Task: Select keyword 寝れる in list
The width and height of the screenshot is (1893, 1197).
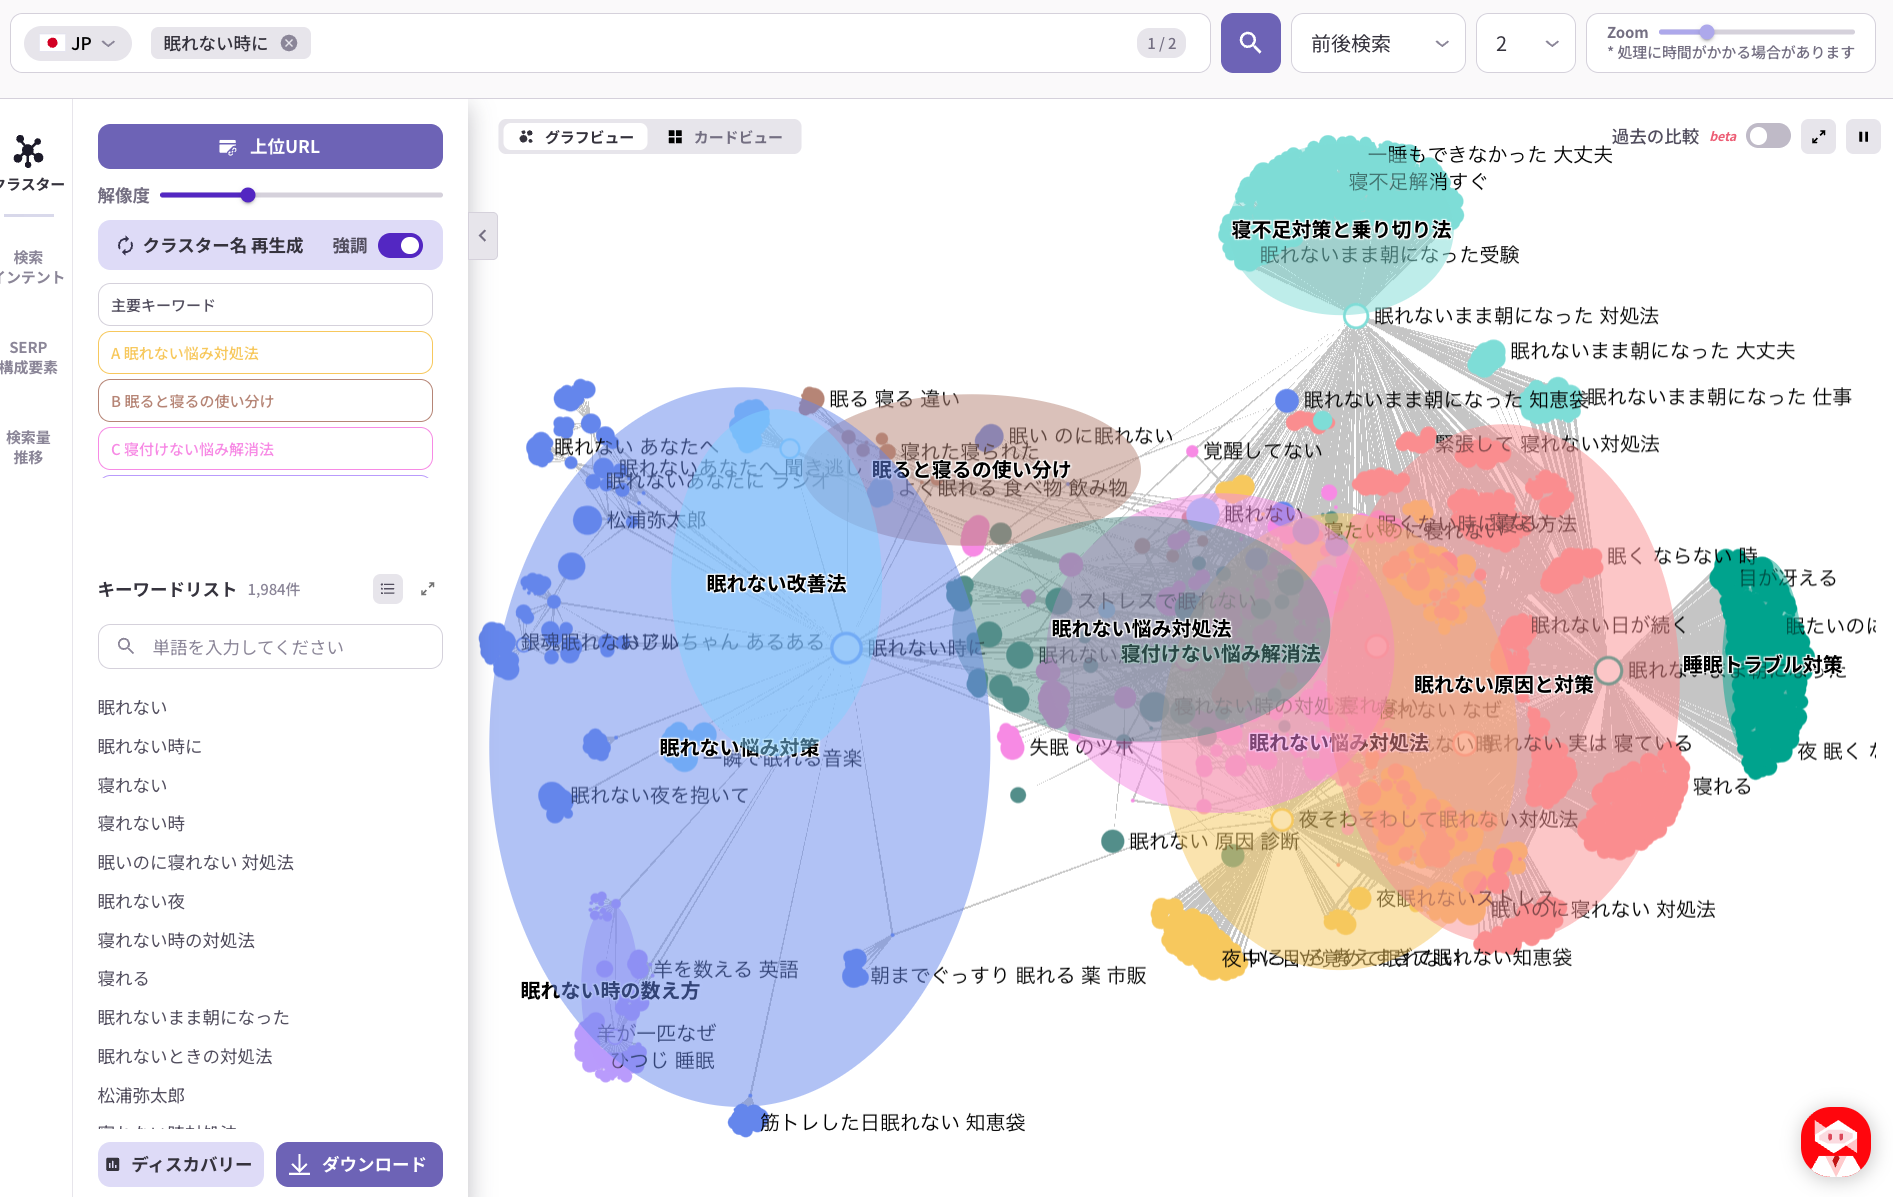Action: 123,978
